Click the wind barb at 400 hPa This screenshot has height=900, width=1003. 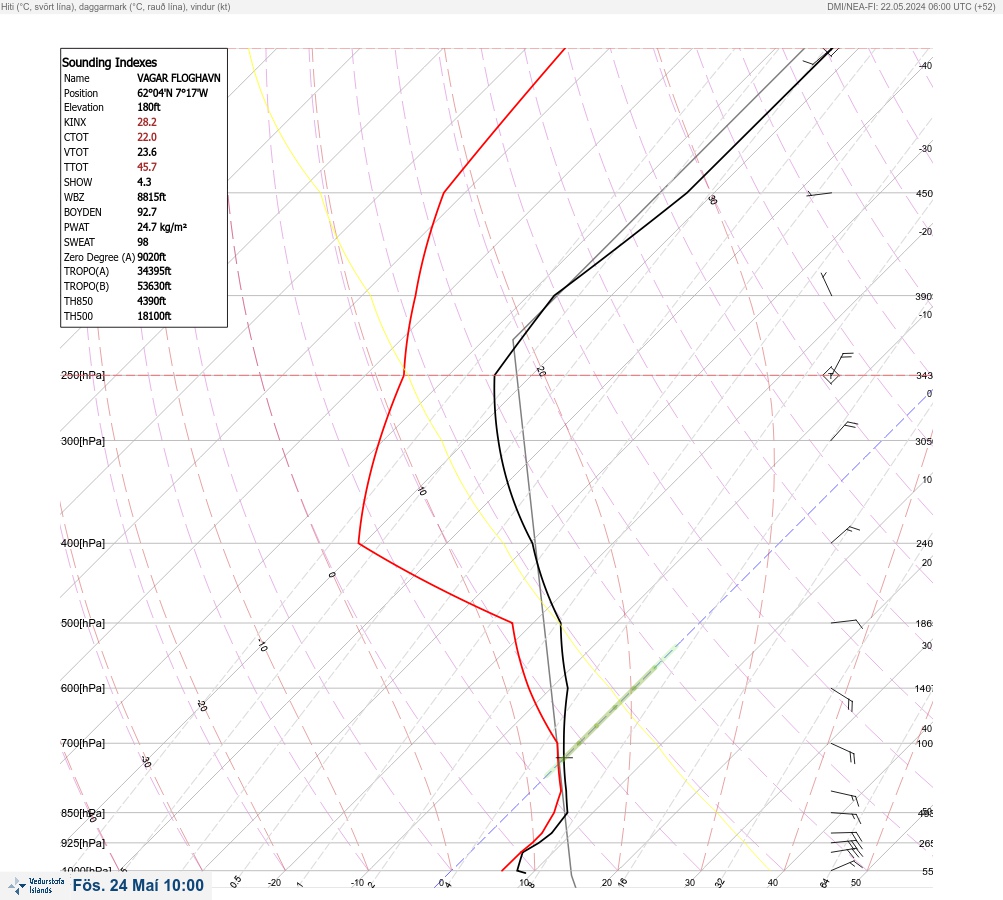tap(844, 535)
